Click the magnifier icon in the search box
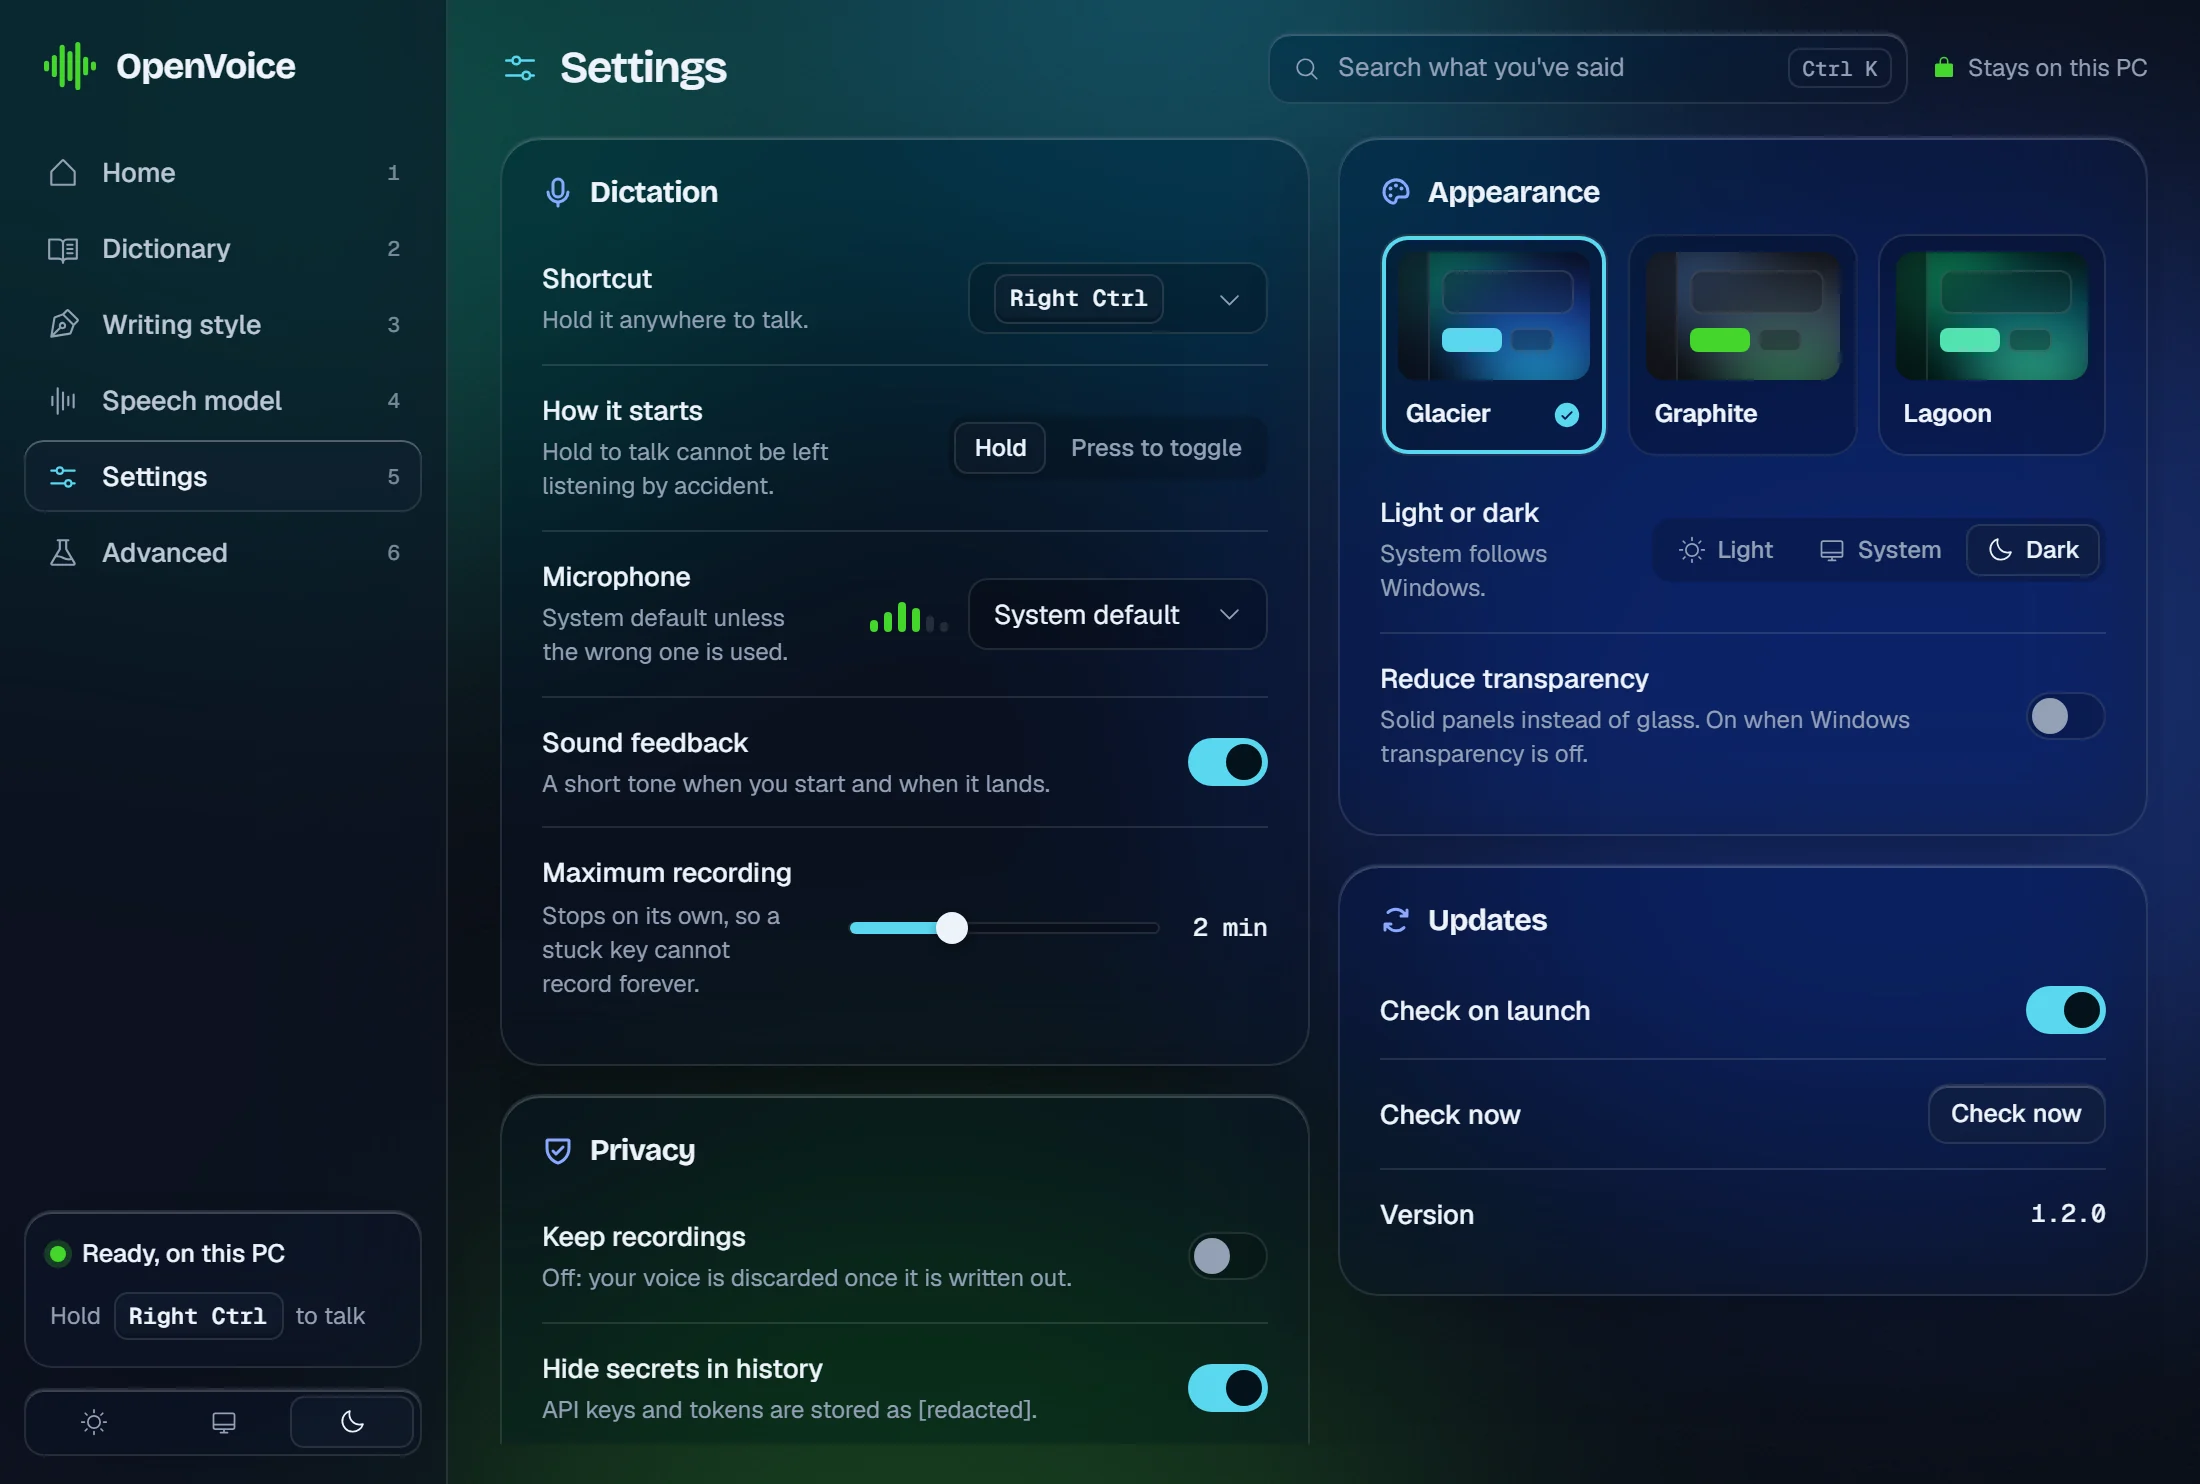This screenshot has height=1484, width=2200. (x=1306, y=68)
